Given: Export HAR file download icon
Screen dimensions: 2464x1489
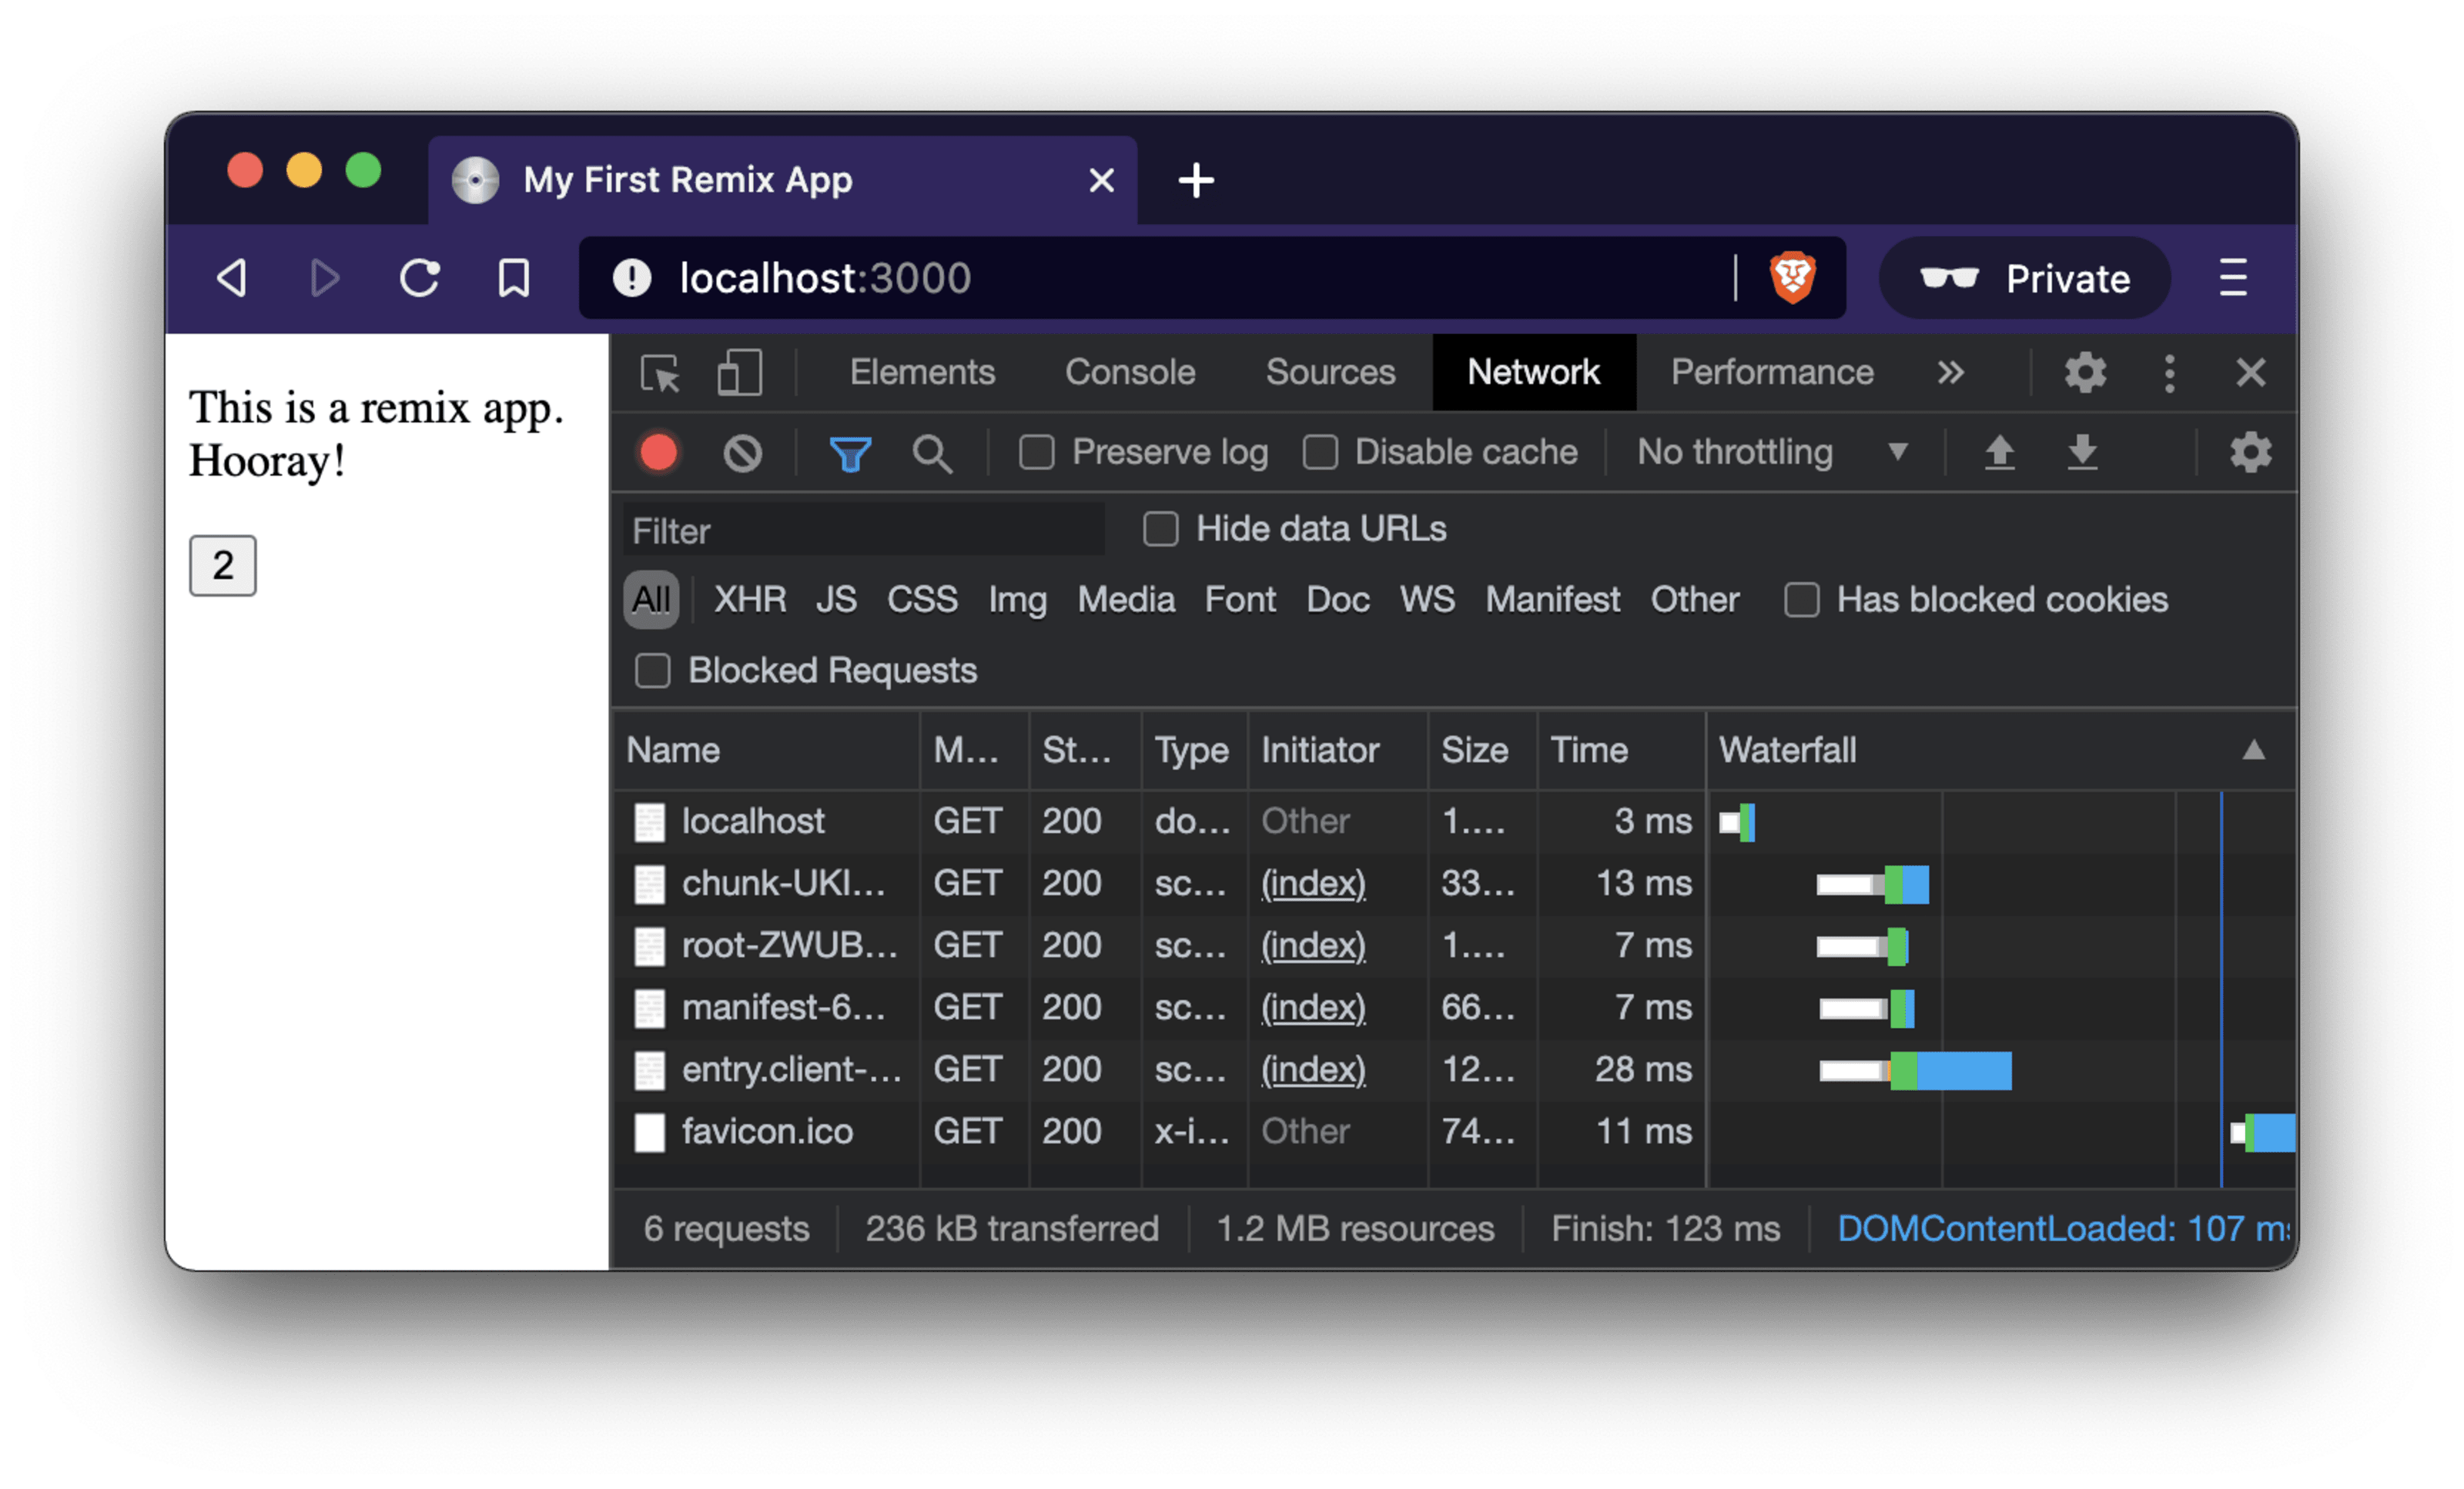Looking at the screenshot, I should [2082, 453].
